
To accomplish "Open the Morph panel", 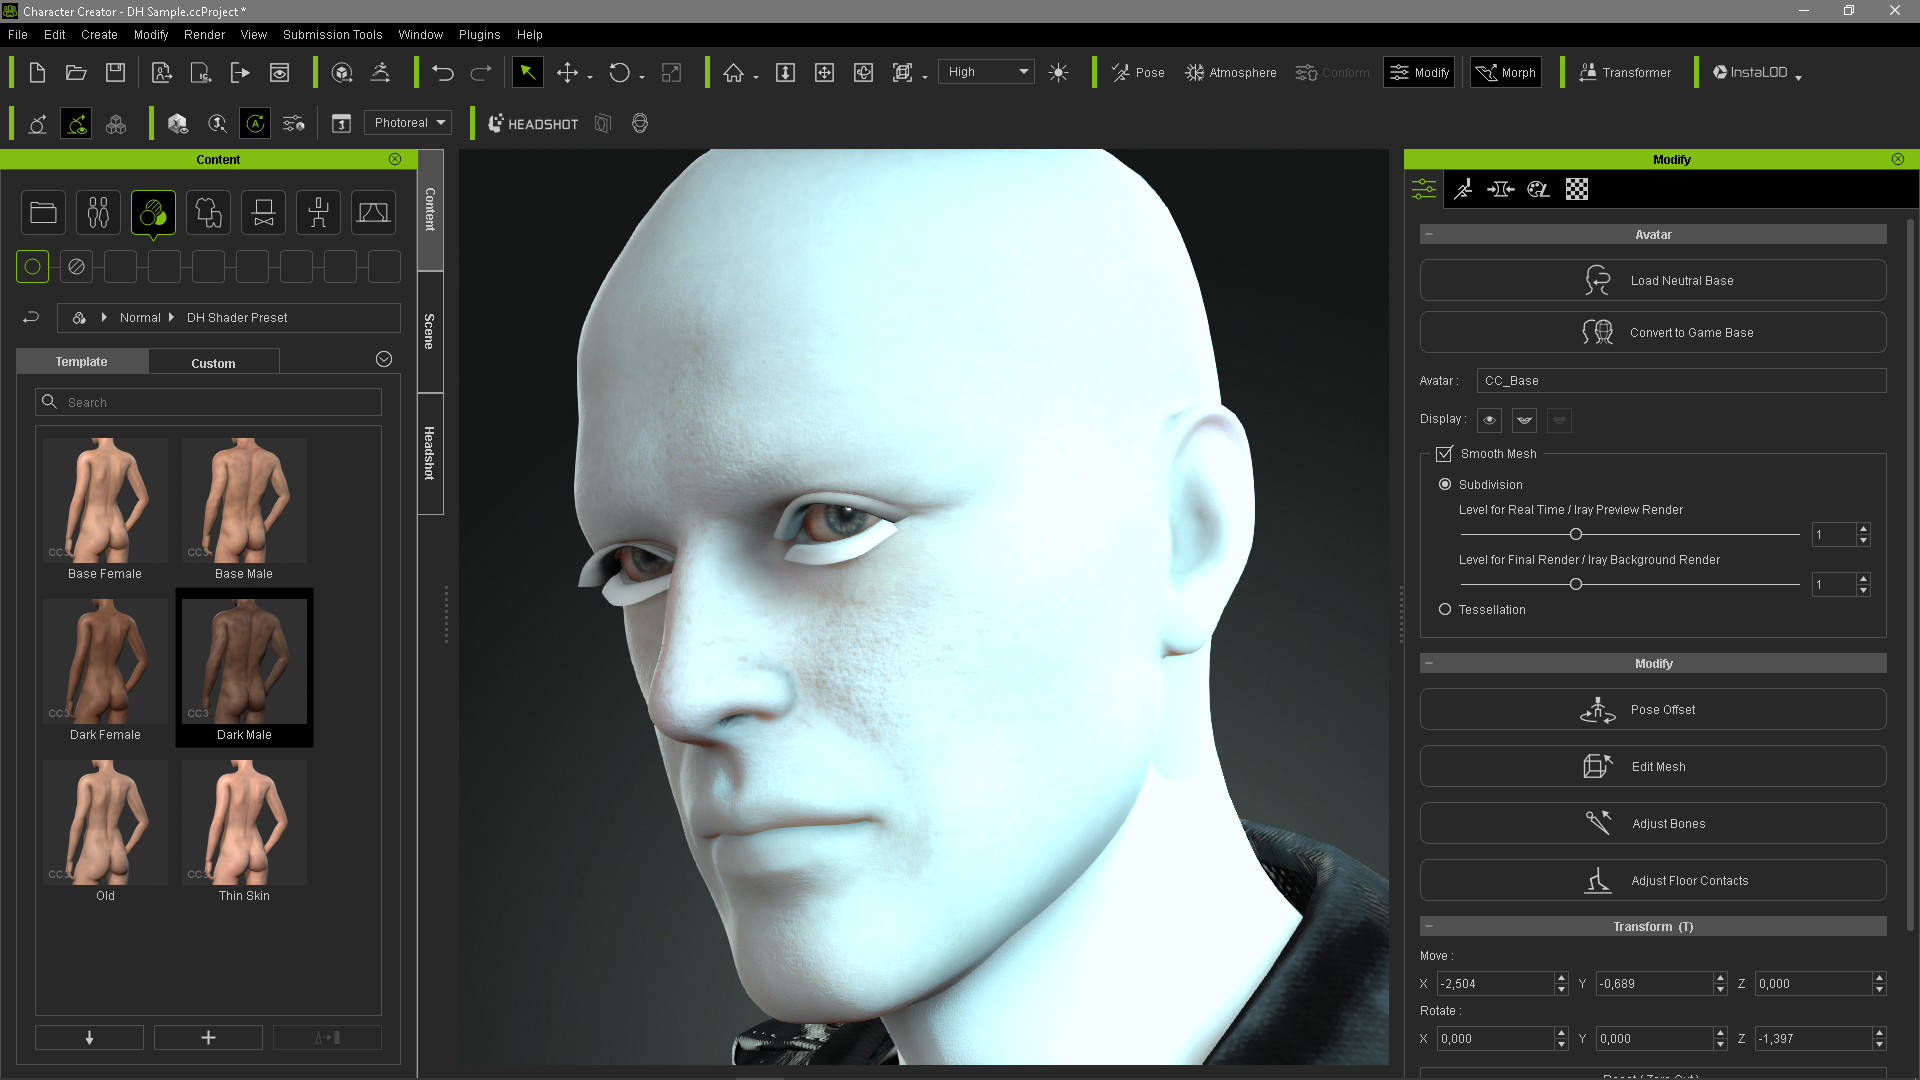I will click(1506, 72).
